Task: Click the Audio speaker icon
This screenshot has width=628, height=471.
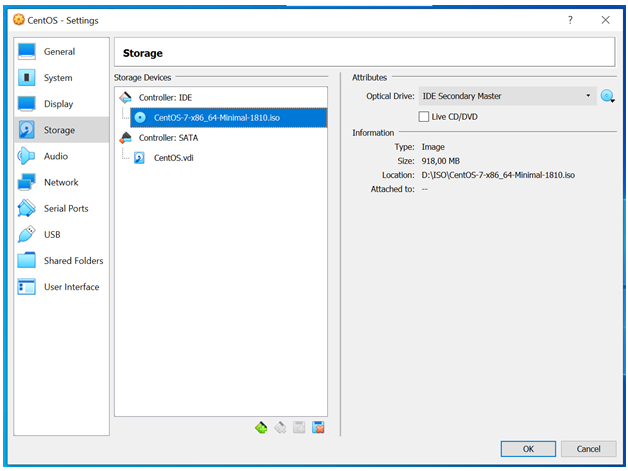Action: [26, 156]
